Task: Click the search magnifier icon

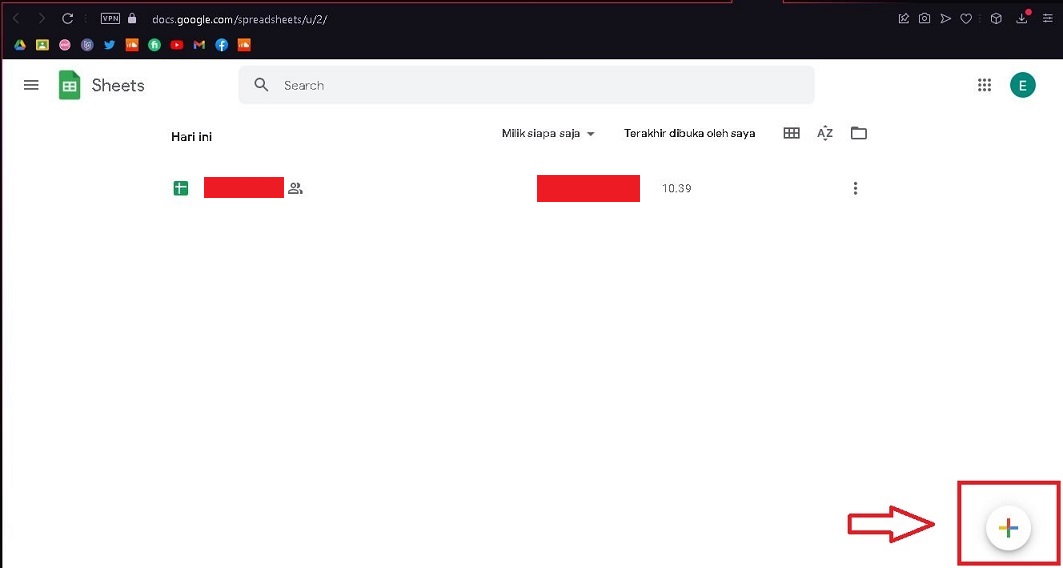Action: [262, 85]
